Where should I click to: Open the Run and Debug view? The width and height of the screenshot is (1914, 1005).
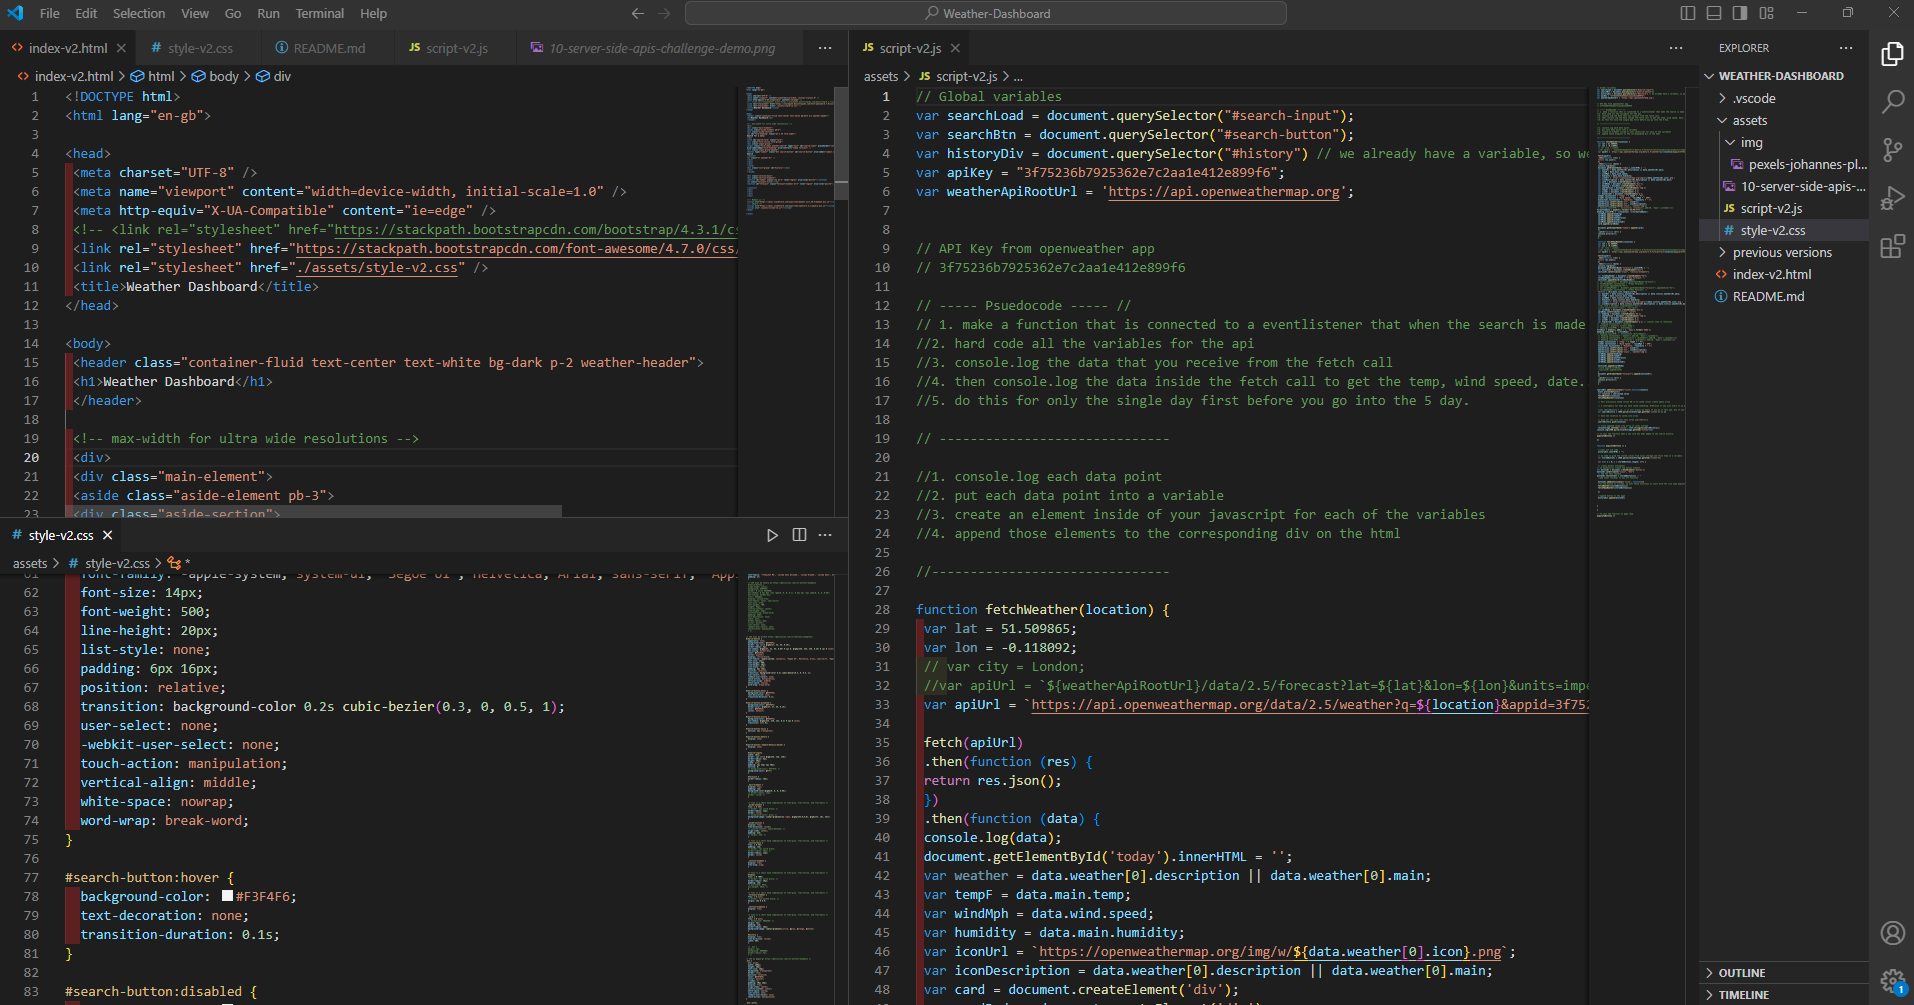tap(1892, 198)
